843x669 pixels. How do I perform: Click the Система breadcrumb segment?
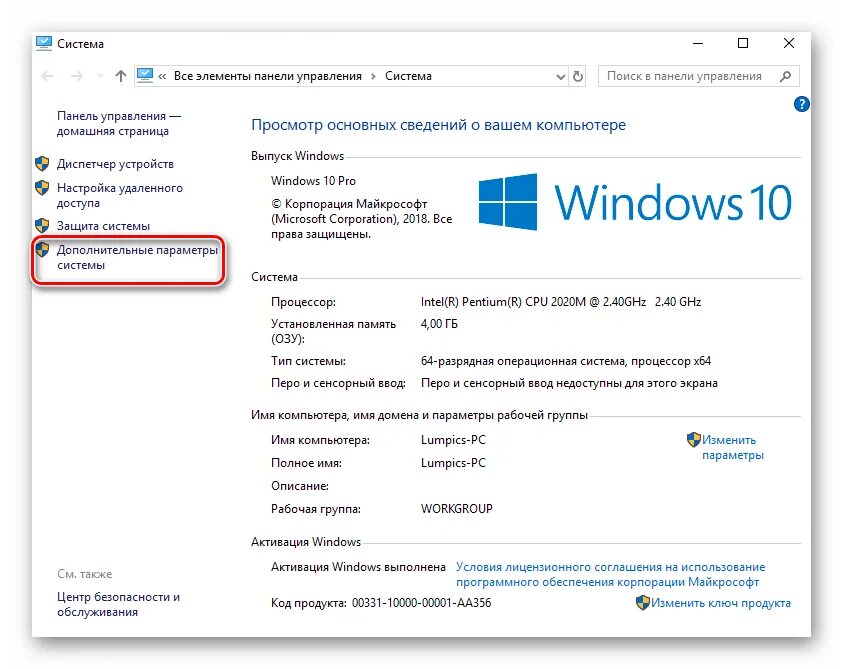coord(408,76)
